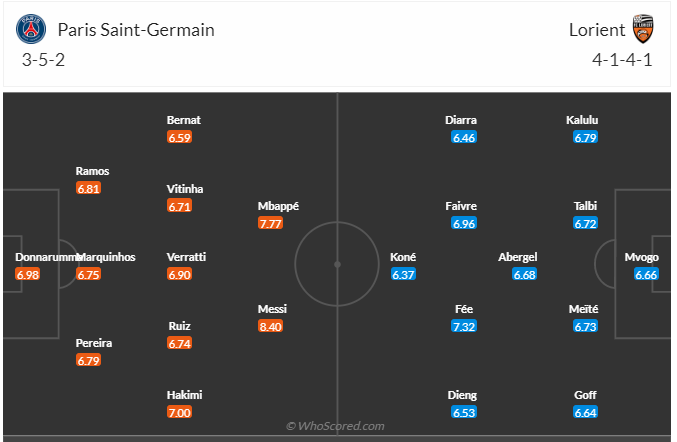Select Koné, Lorient's lone striker

pos(403,257)
